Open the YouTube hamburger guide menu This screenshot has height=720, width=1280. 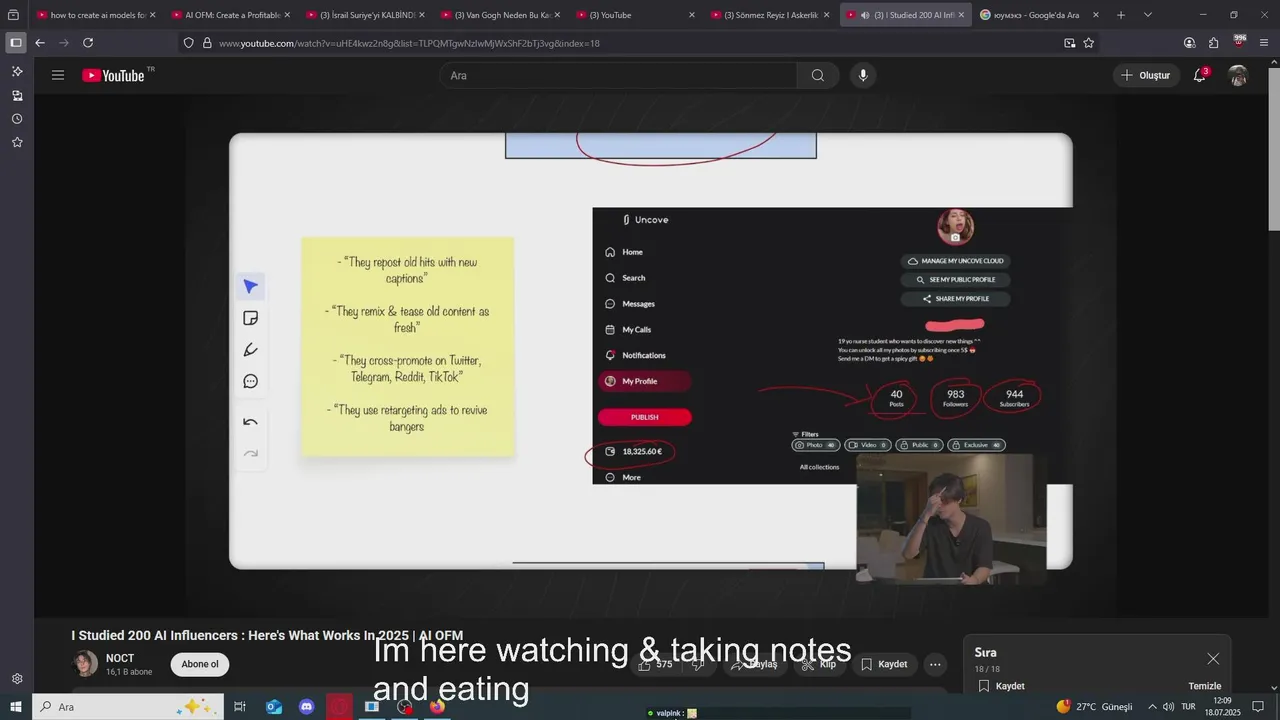tap(58, 75)
